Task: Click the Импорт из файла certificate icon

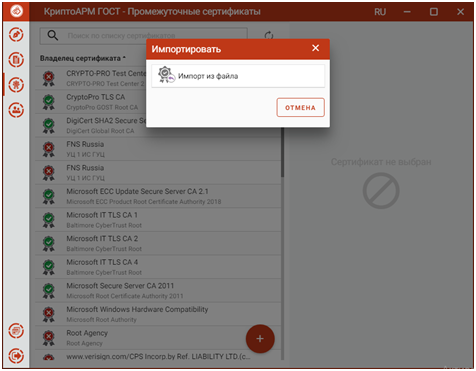Action: (166, 75)
